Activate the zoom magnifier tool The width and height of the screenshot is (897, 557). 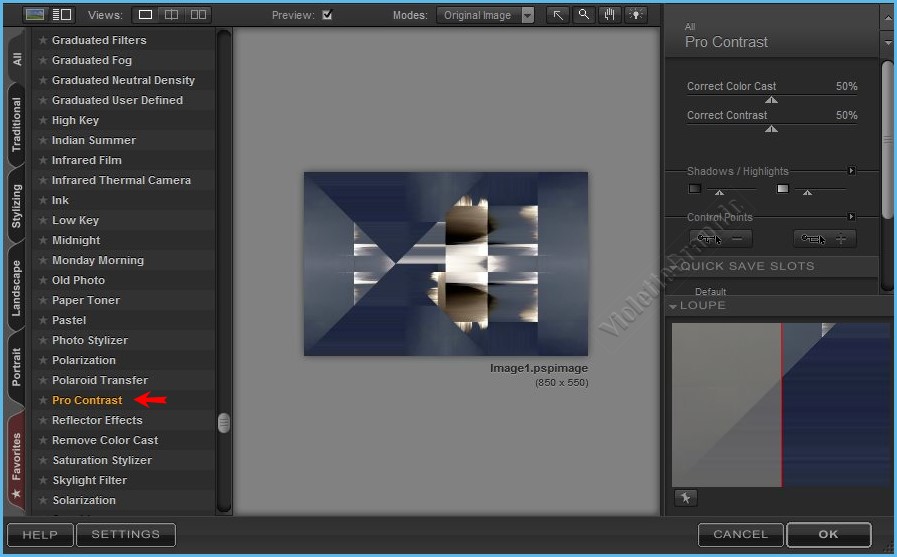(x=584, y=15)
